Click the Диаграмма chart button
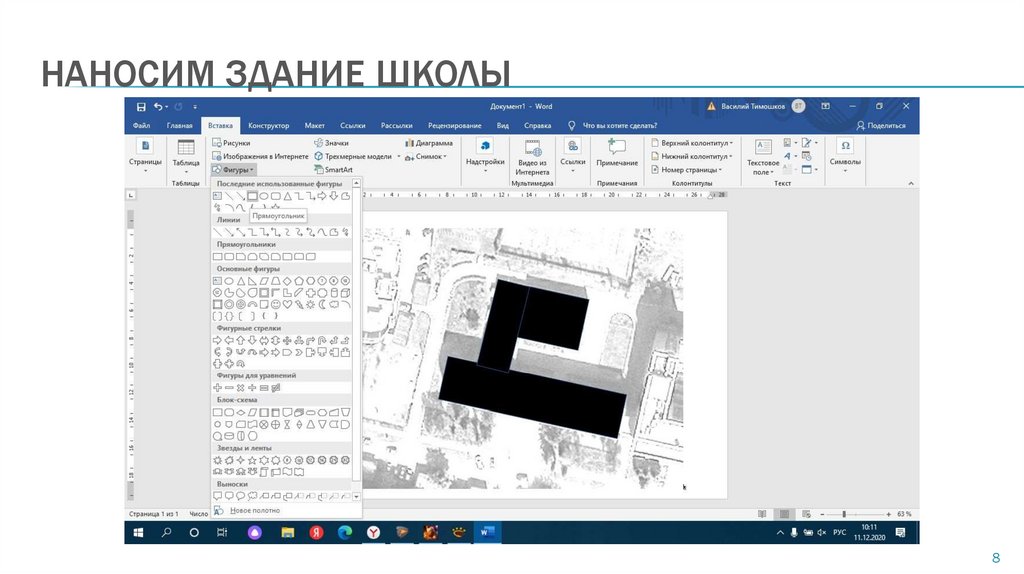 tap(428, 143)
